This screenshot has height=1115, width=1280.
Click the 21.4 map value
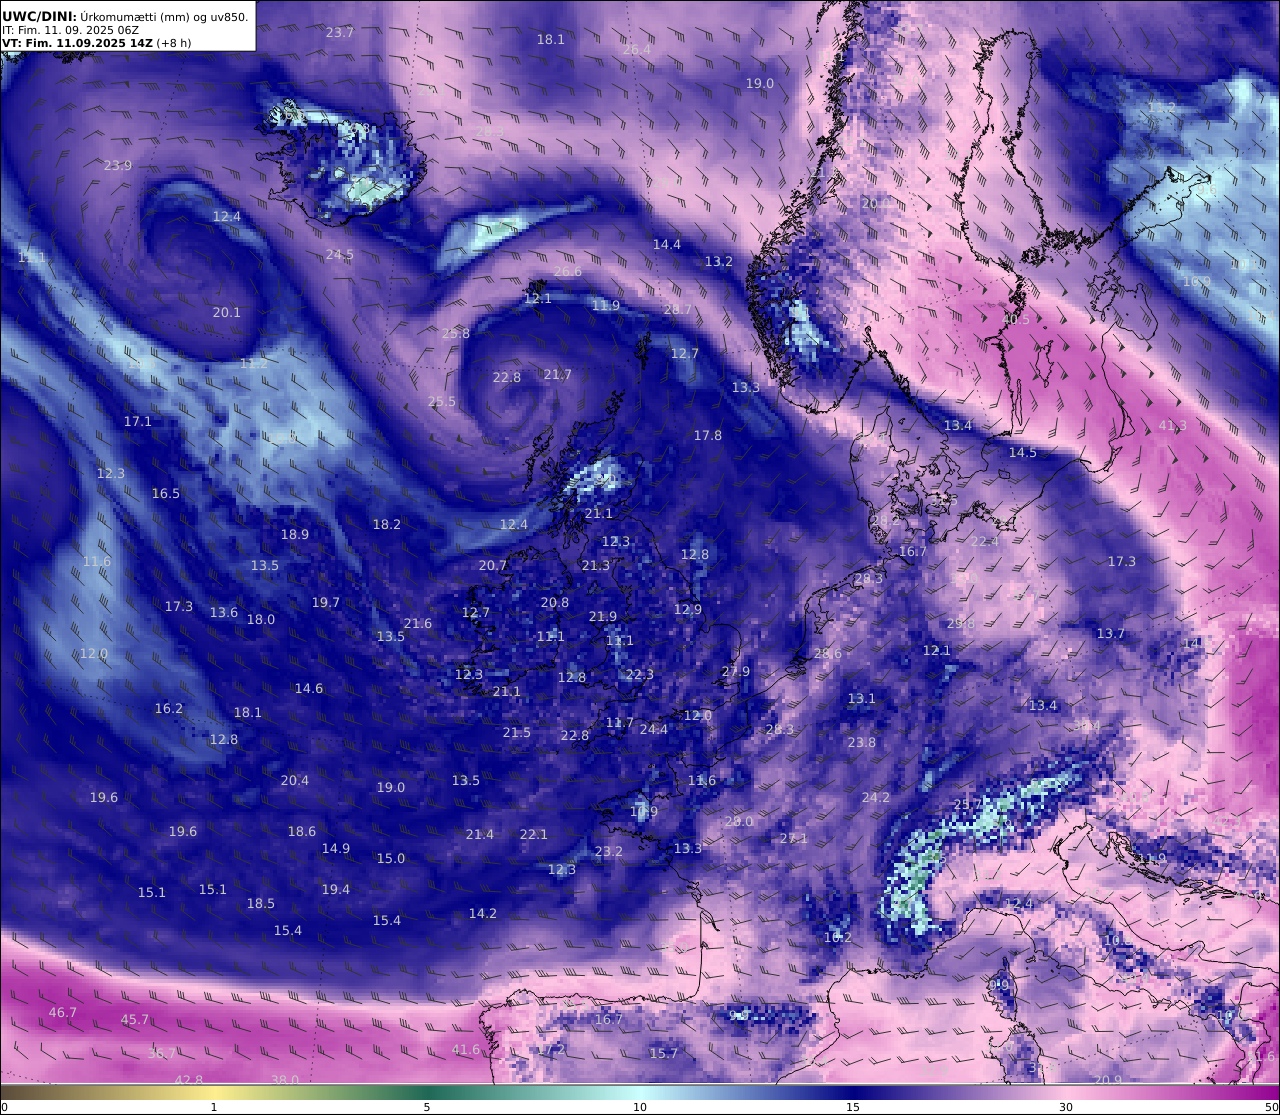pos(480,834)
